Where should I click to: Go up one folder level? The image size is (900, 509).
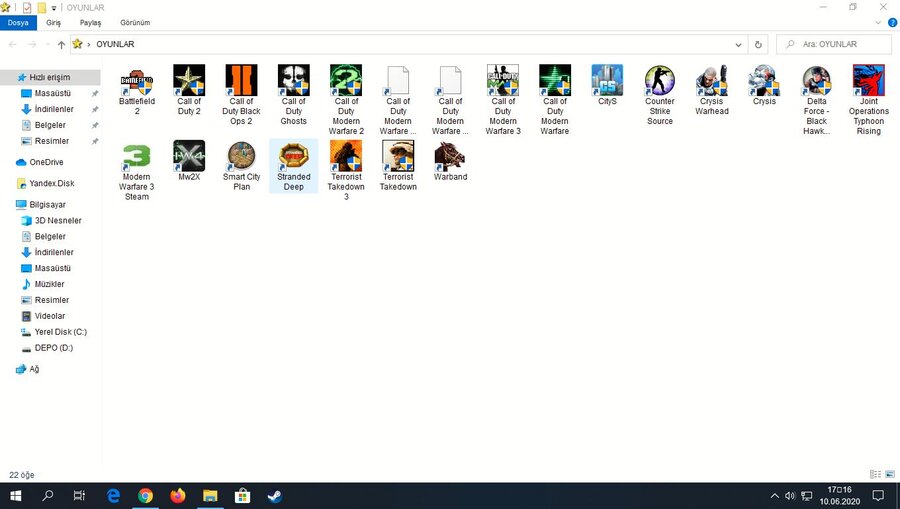[61, 44]
